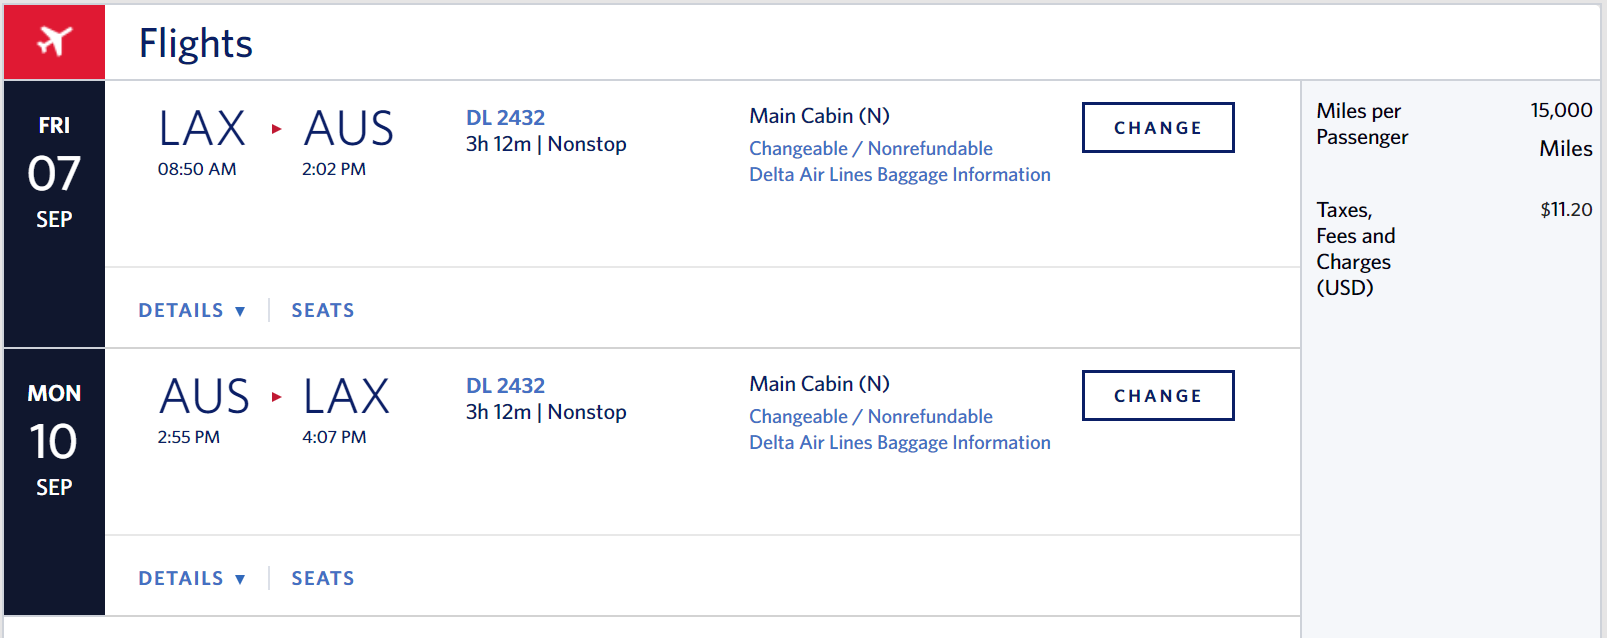
Task: Open Seats for the LAX to AUS flight
Action: tap(323, 310)
